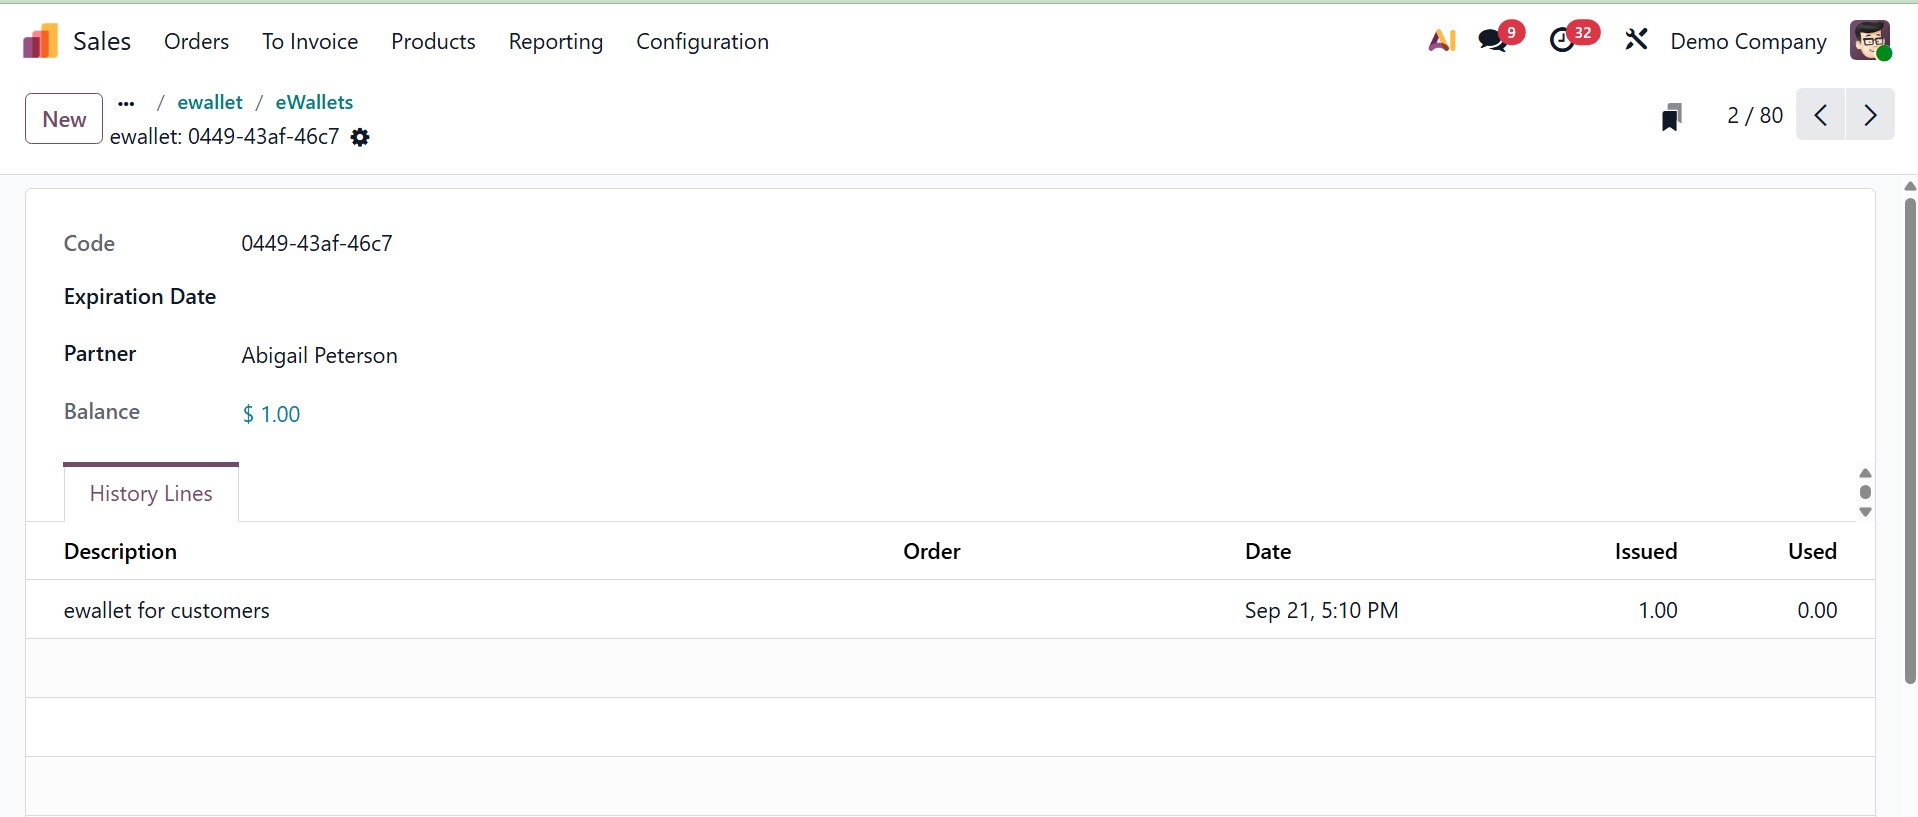Screen dimensions: 1918x817
Task: Create a new eWallet with the New button
Action: (63, 118)
